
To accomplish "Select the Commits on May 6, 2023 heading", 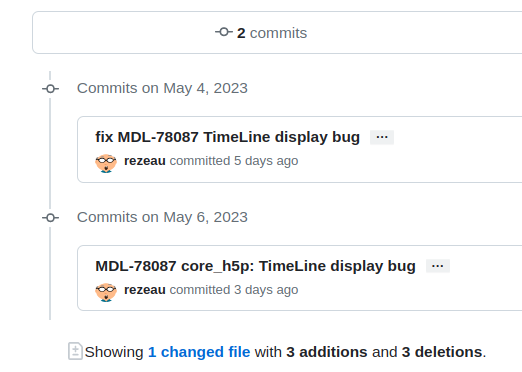I will (x=162, y=217).
